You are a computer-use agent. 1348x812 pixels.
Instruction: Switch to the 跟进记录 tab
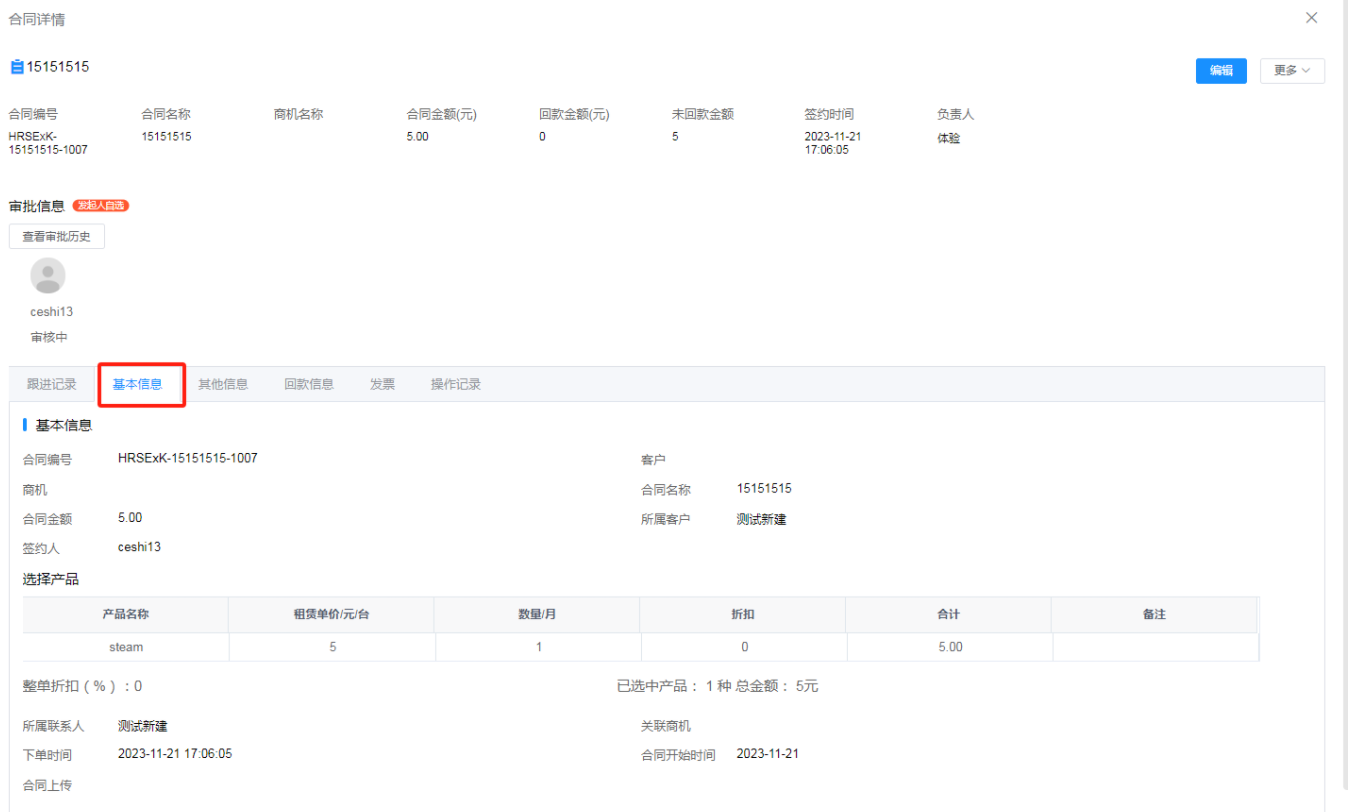click(x=51, y=383)
